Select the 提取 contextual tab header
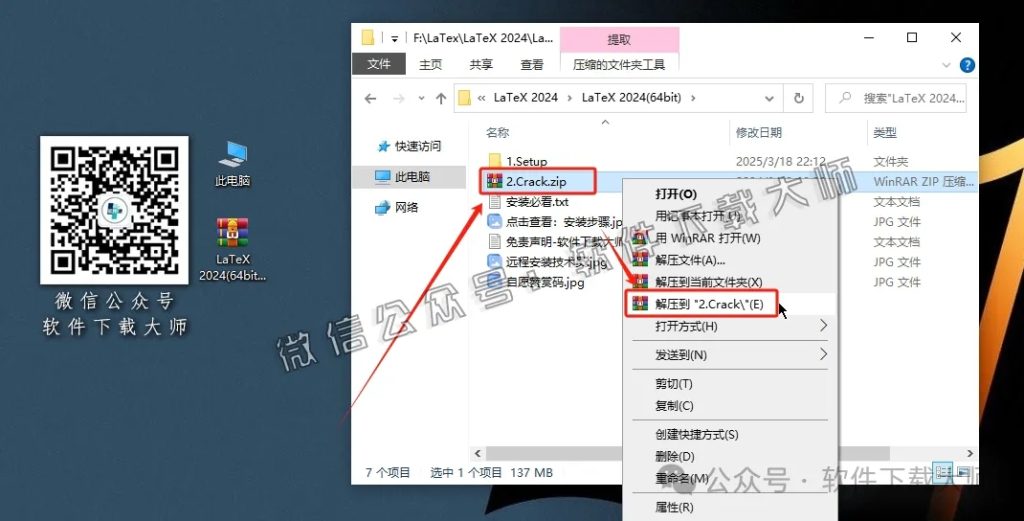The width and height of the screenshot is (1024, 521). click(619, 39)
